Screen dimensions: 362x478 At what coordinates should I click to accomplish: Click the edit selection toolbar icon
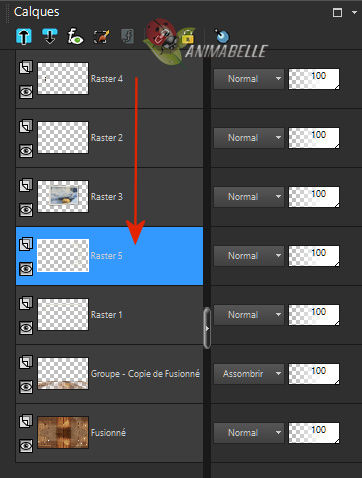coord(101,36)
